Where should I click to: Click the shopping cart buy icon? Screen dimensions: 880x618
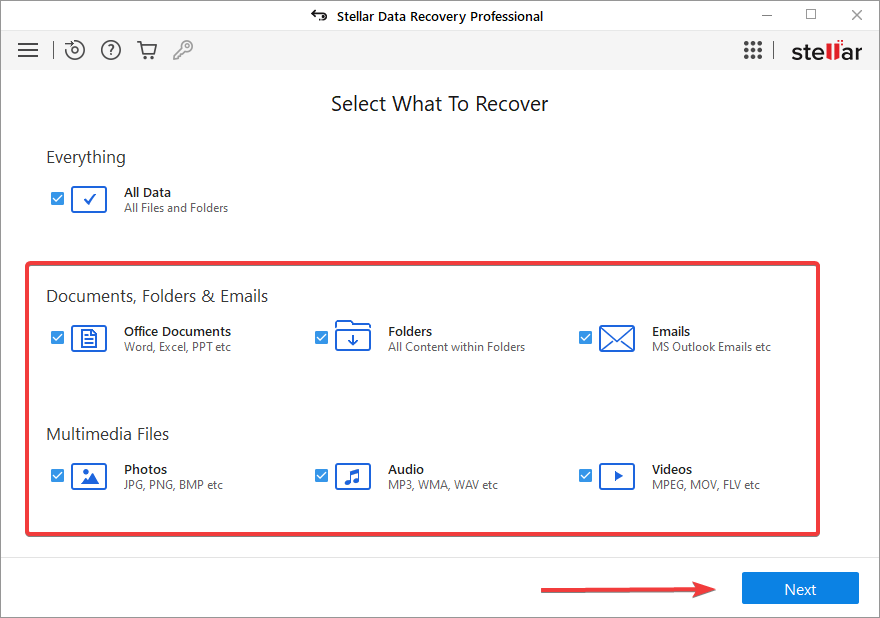pyautogui.click(x=147, y=51)
